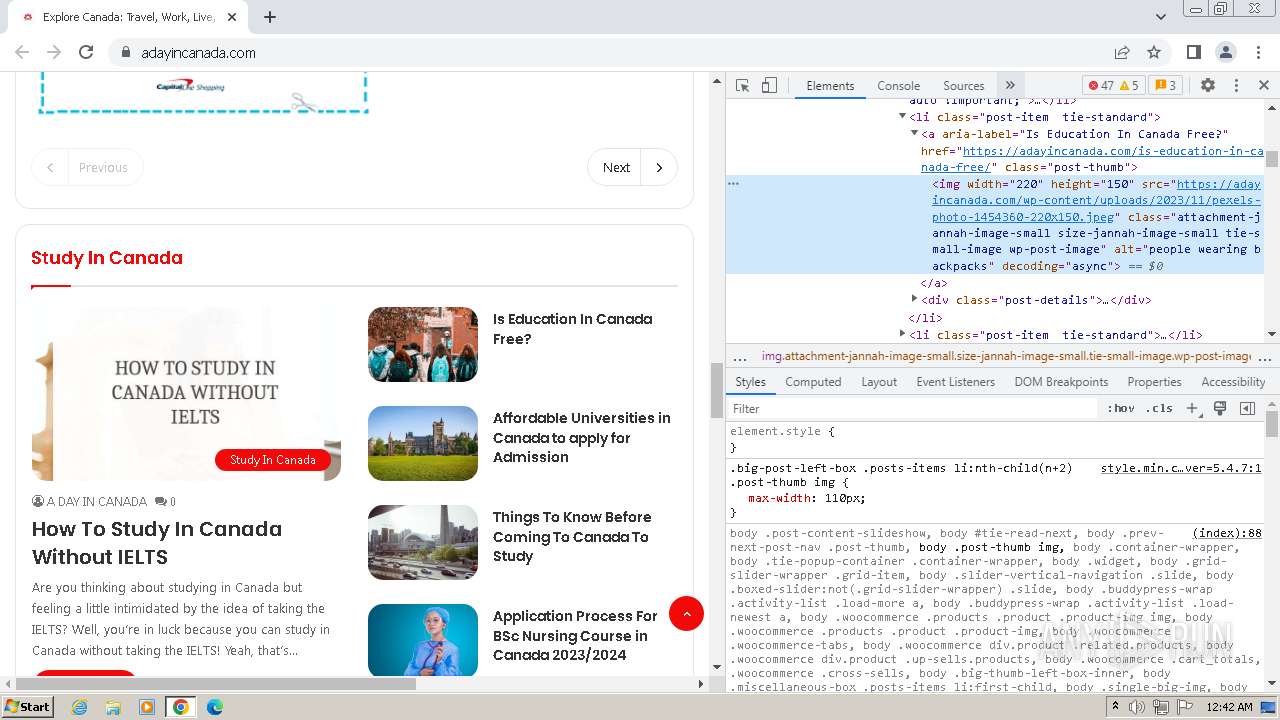Open the Windows Start menu

[28, 707]
